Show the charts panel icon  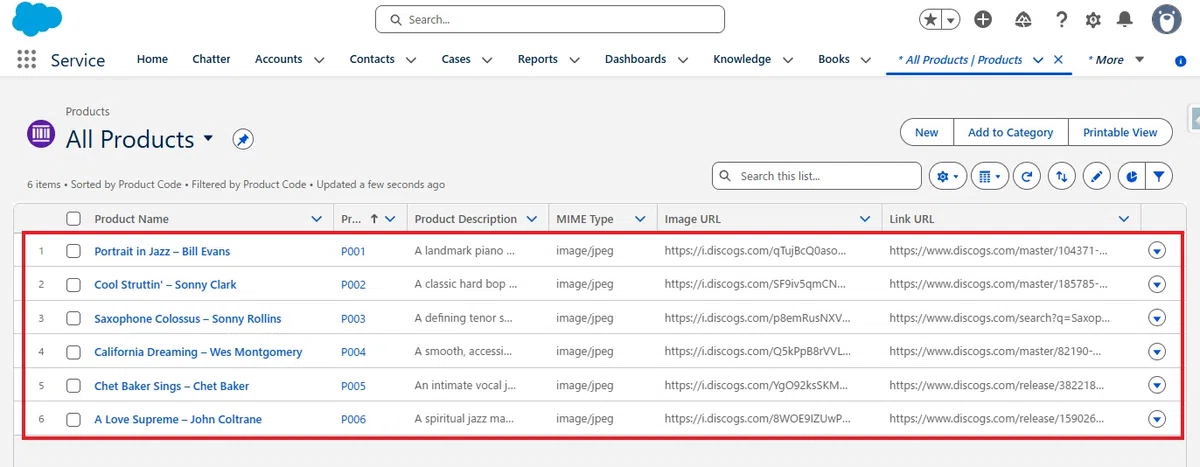tap(1131, 176)
